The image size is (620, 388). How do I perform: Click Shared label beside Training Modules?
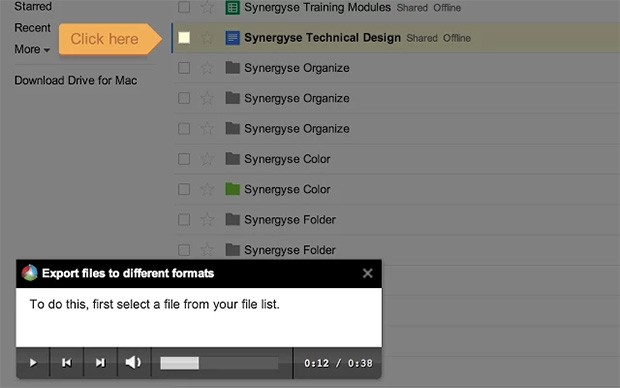tap(412, 8)
